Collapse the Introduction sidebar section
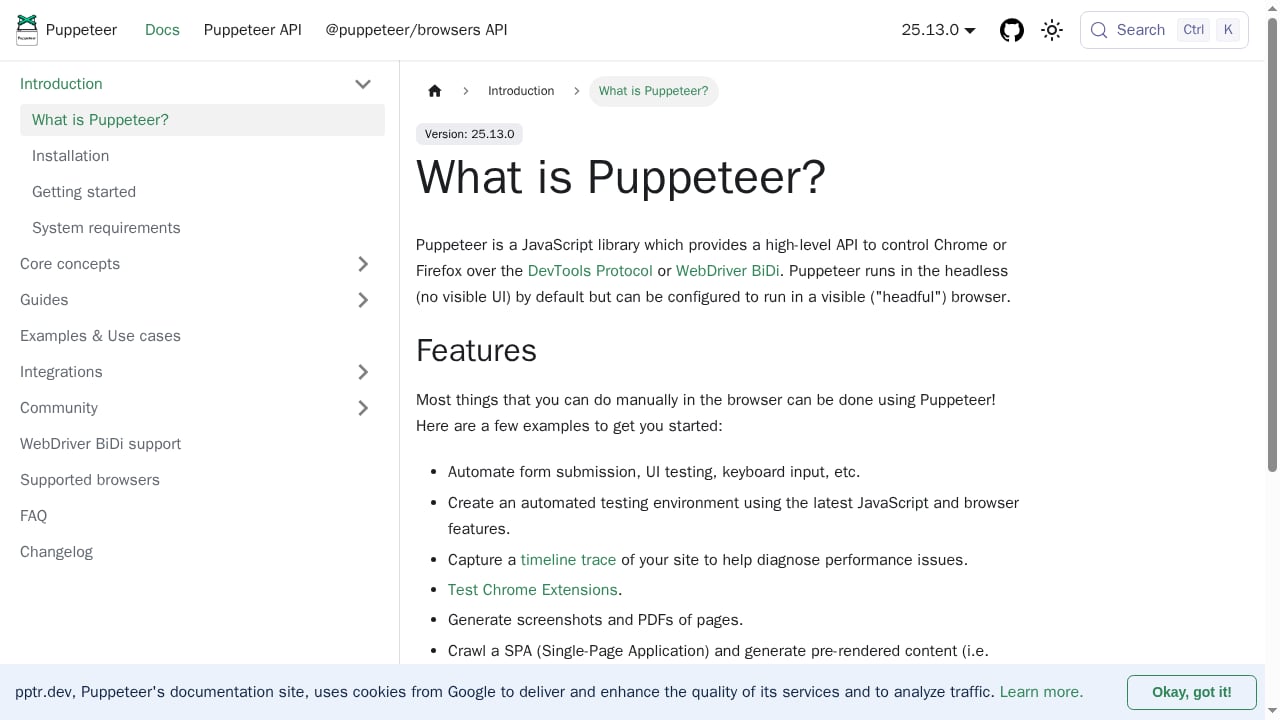This screenshot has width=1280, height=720. 363,84
